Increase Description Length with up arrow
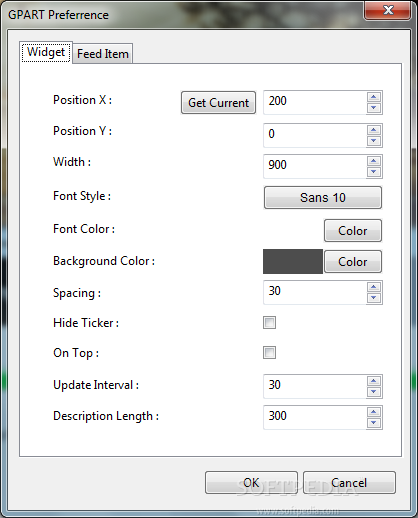 point(374,412)
